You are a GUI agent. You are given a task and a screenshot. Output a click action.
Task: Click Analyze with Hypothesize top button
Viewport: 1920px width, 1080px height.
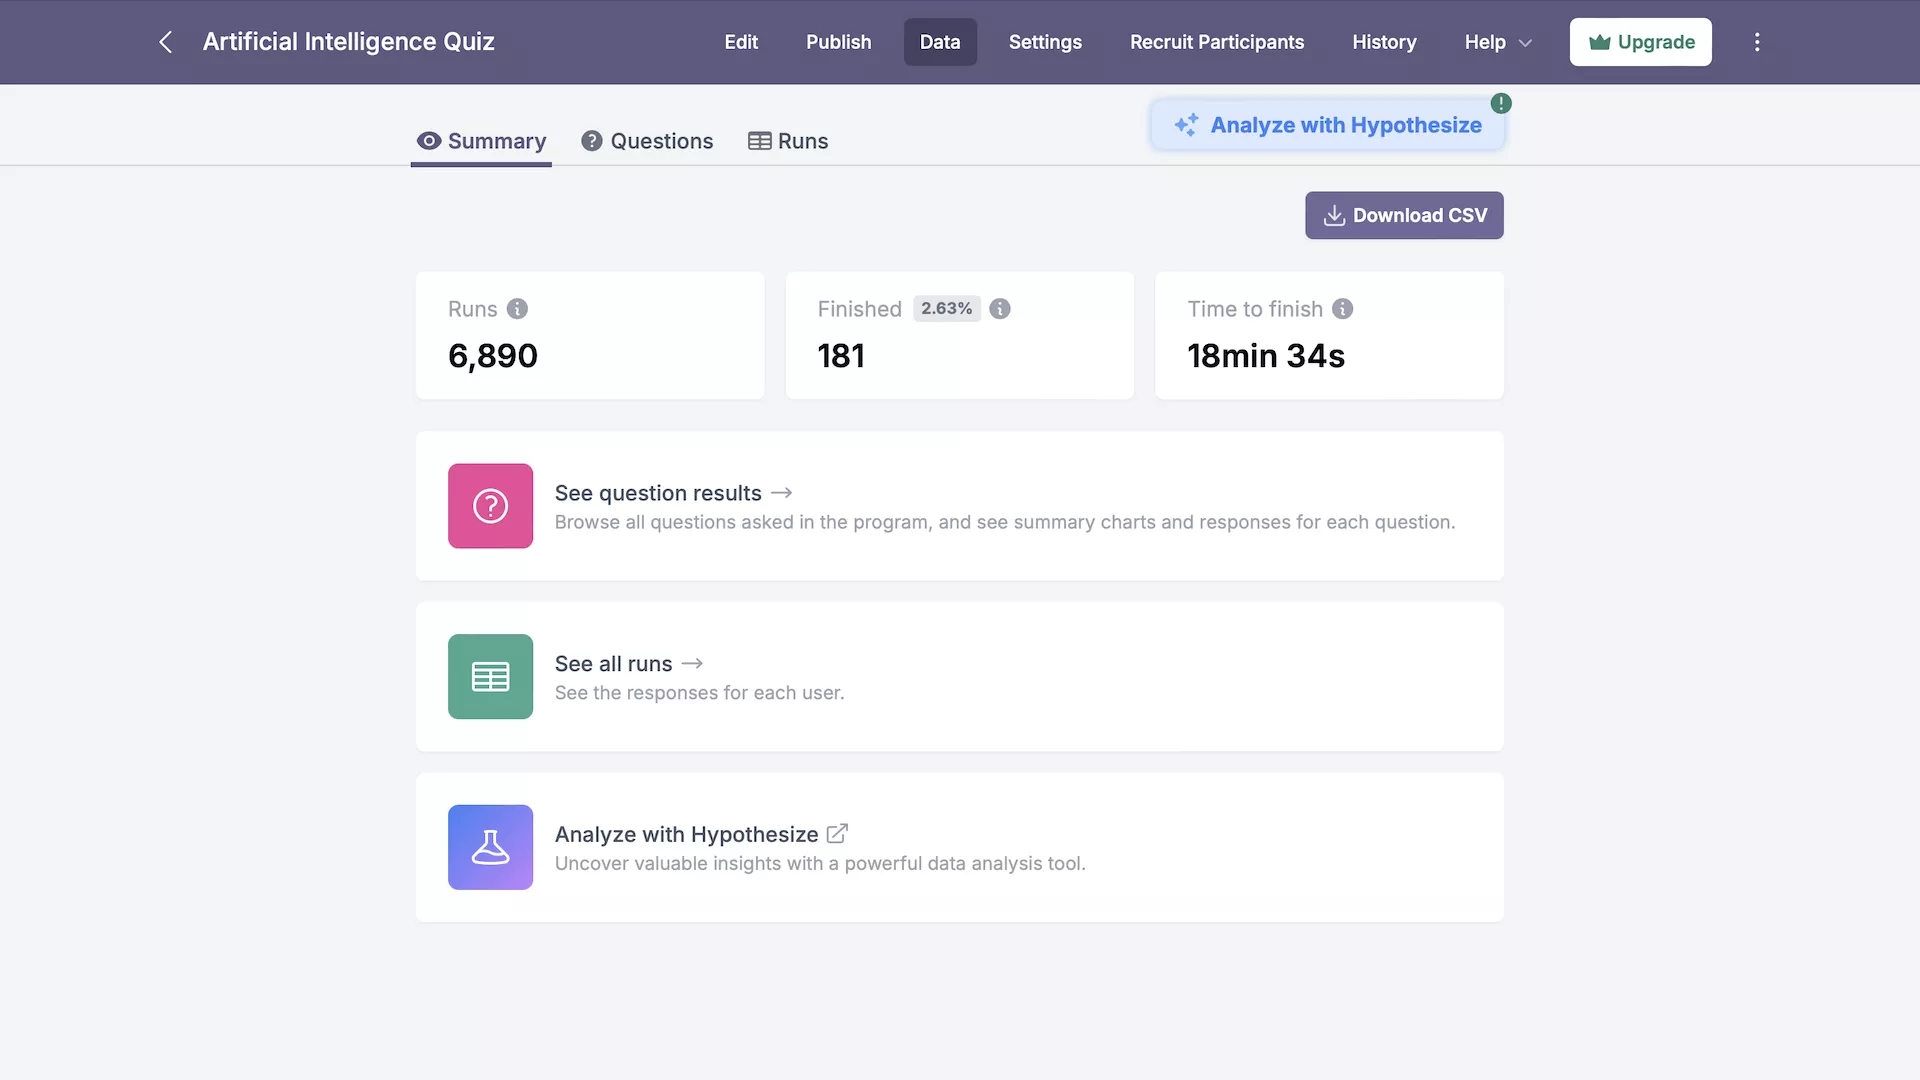click(x=1328, y=125)
